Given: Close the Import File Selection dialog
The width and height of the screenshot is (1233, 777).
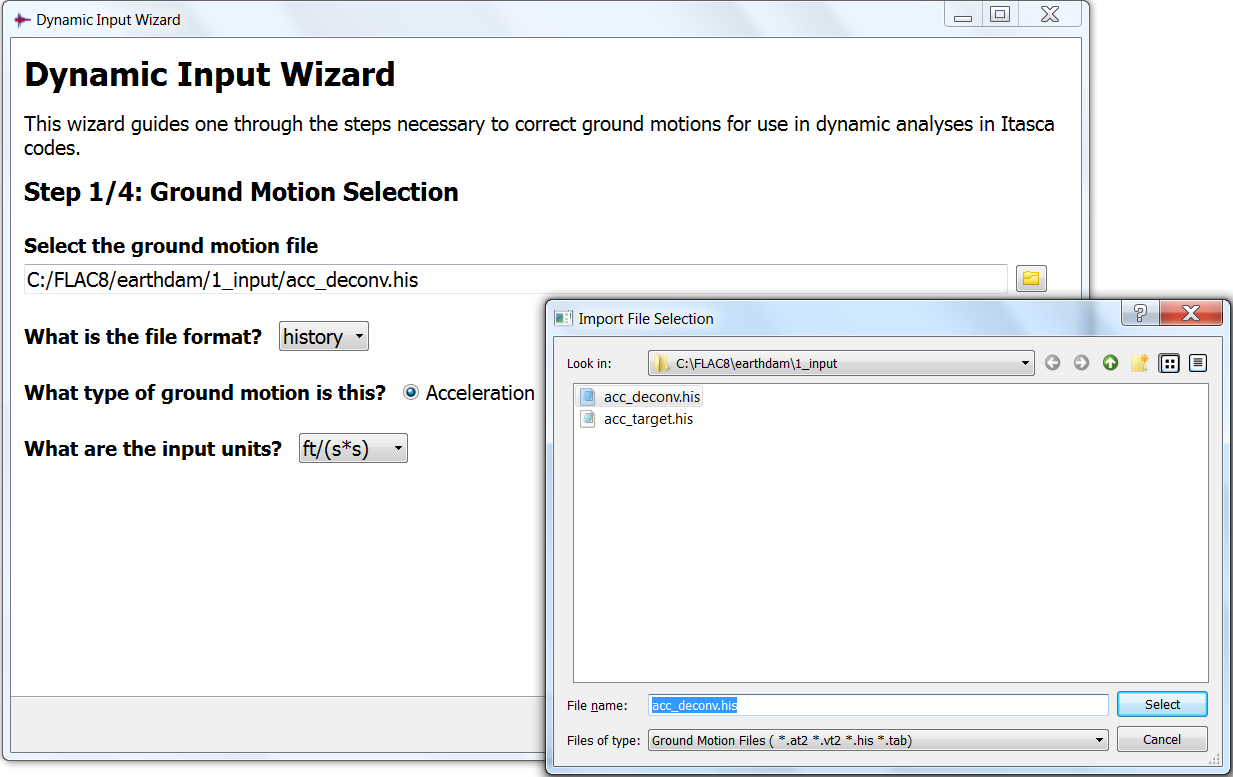Looking at the screenshot, I should tap(1190, 314).
